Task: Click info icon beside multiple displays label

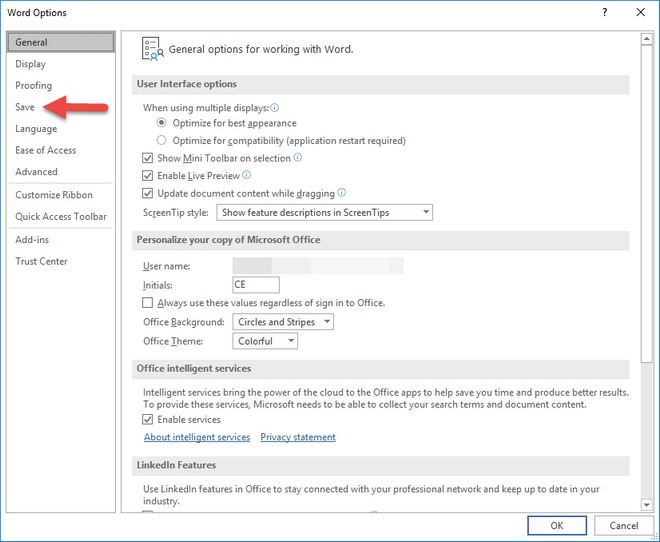Action: point(274,108)
